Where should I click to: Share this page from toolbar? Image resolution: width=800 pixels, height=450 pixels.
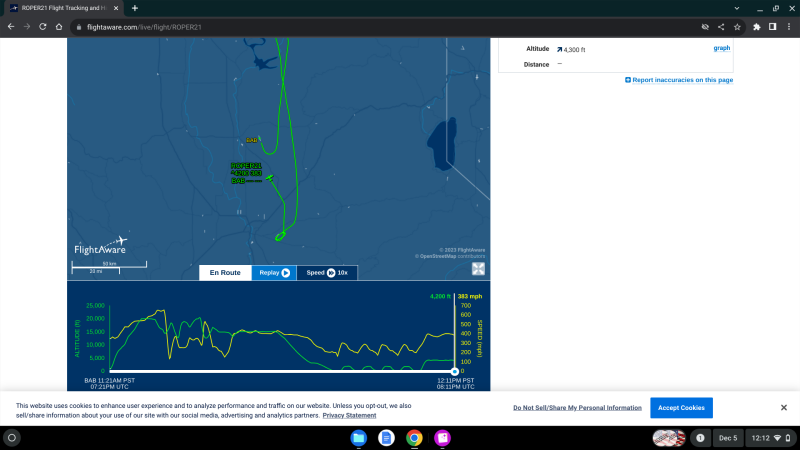coord(721,27)
